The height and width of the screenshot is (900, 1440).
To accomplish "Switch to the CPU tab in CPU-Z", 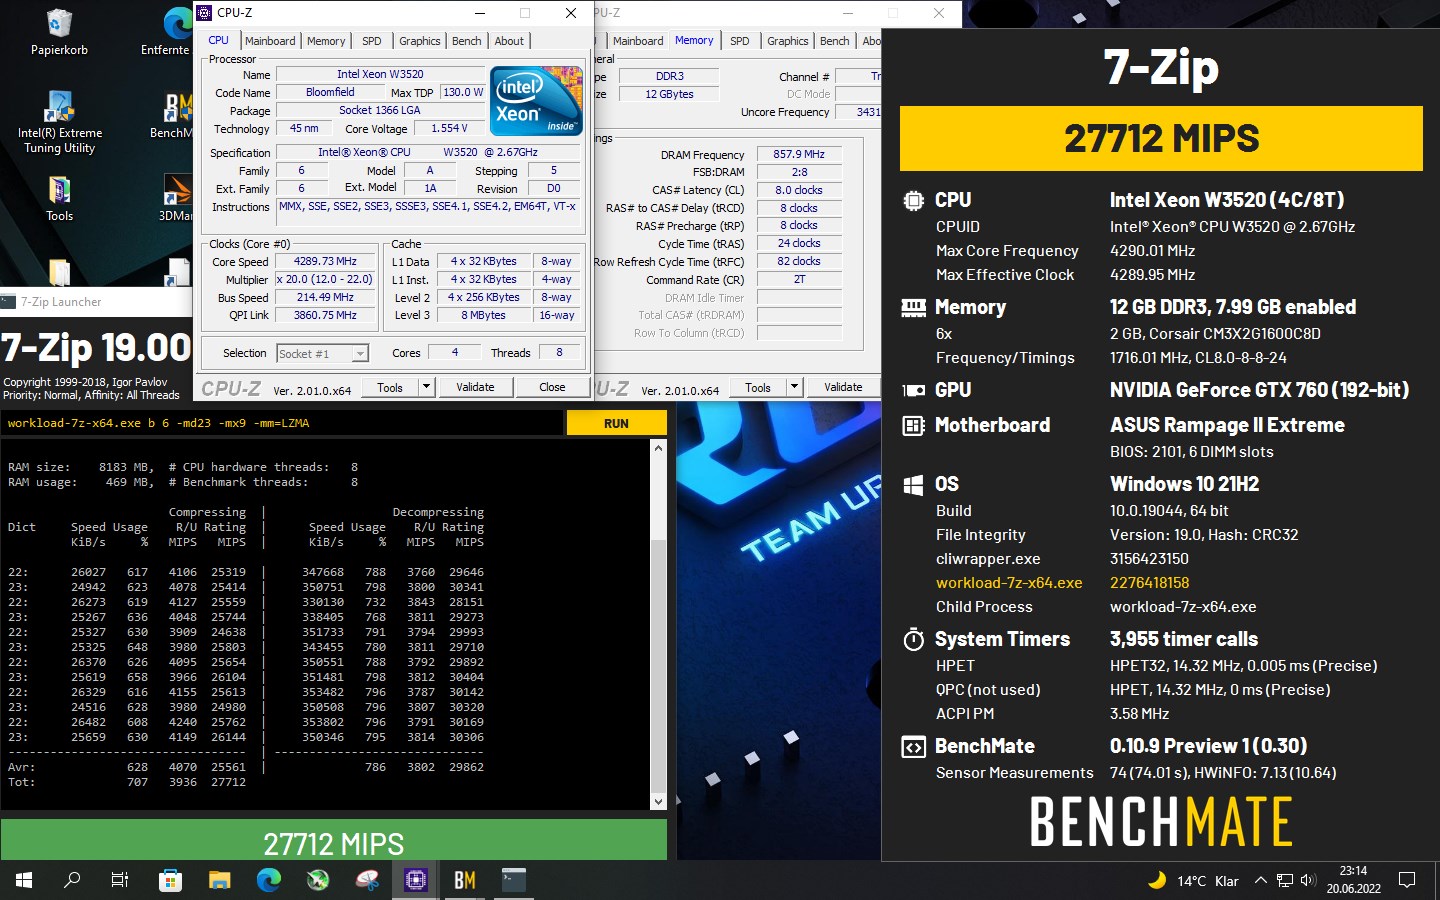I will [219, 41].
